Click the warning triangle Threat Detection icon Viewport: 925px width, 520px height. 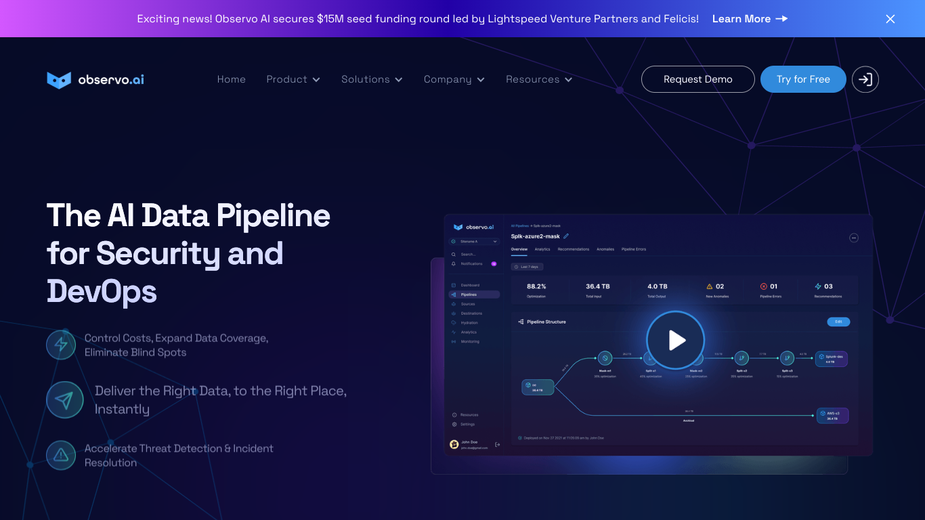tap(61, 455)
